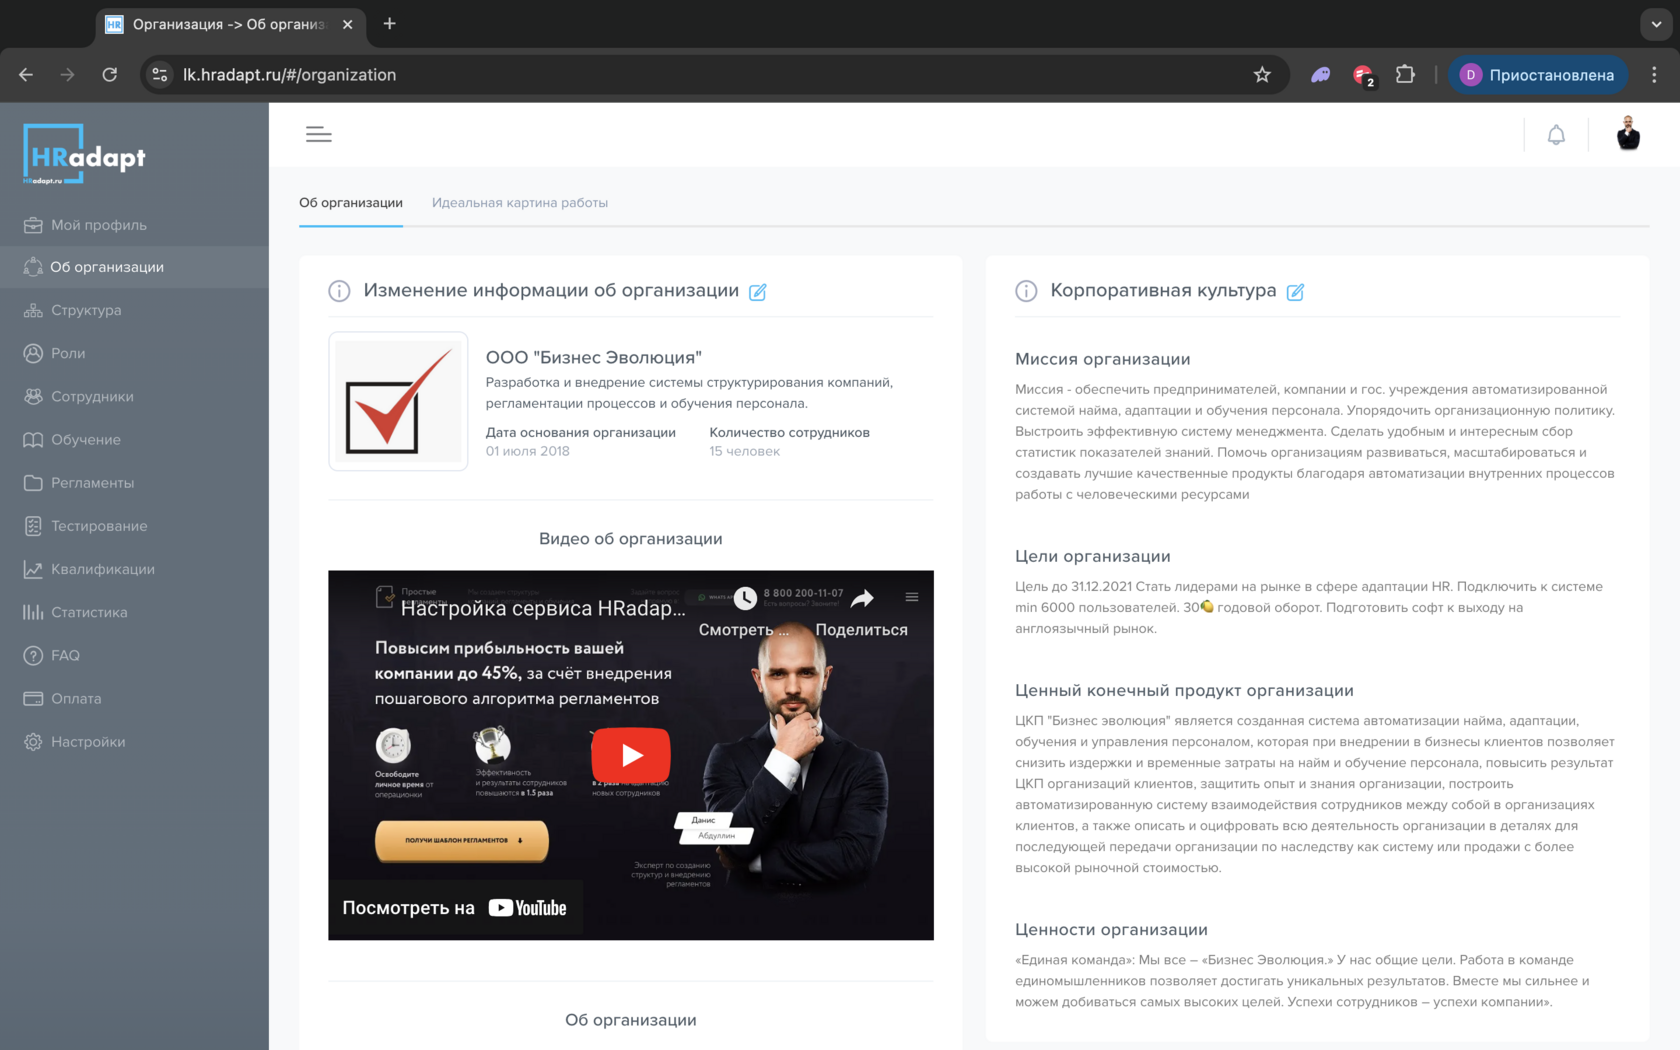Click the video share arrow icon
The image size is (1680, 1050).
click(862, 599)
